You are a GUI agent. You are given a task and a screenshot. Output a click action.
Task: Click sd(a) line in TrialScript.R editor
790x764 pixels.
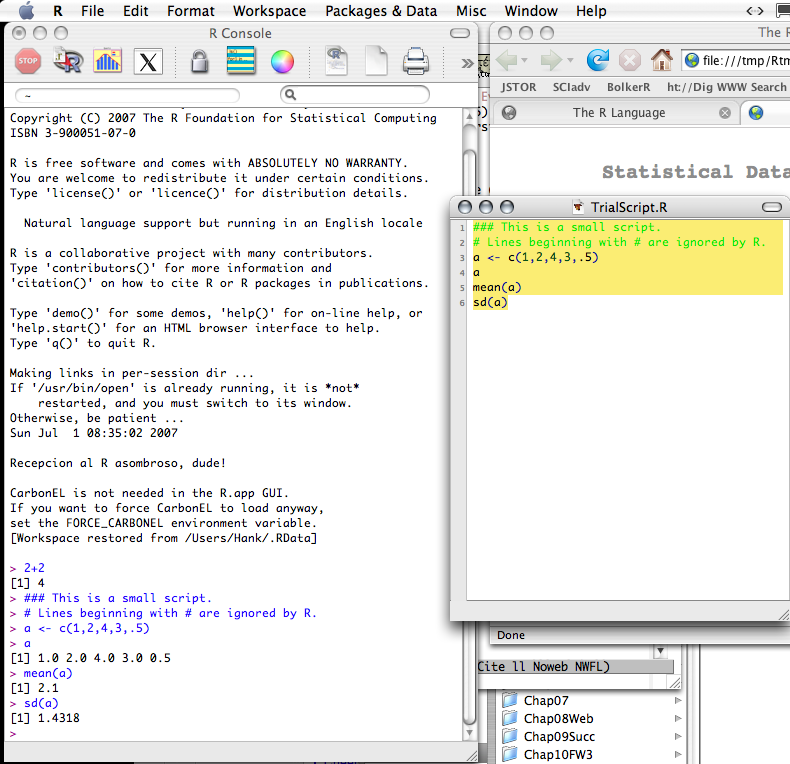pos(490,302)
